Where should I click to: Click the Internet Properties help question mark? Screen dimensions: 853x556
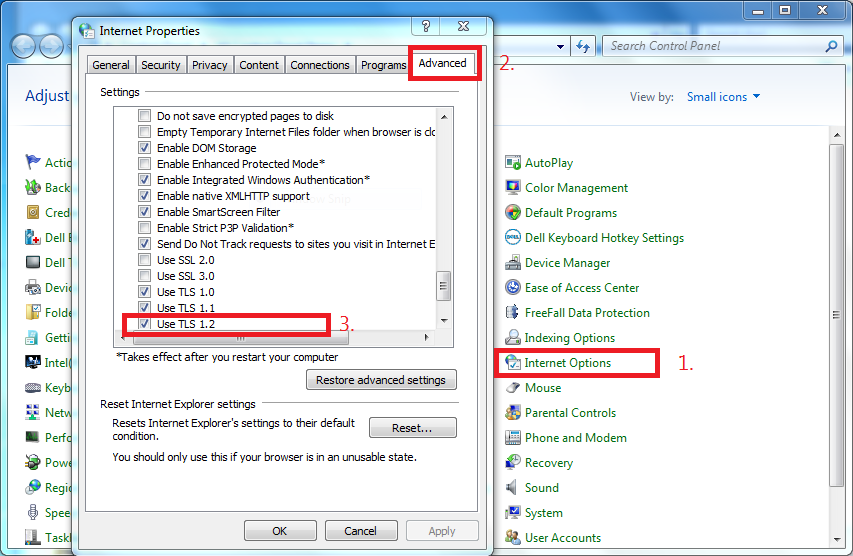[426, 26]
